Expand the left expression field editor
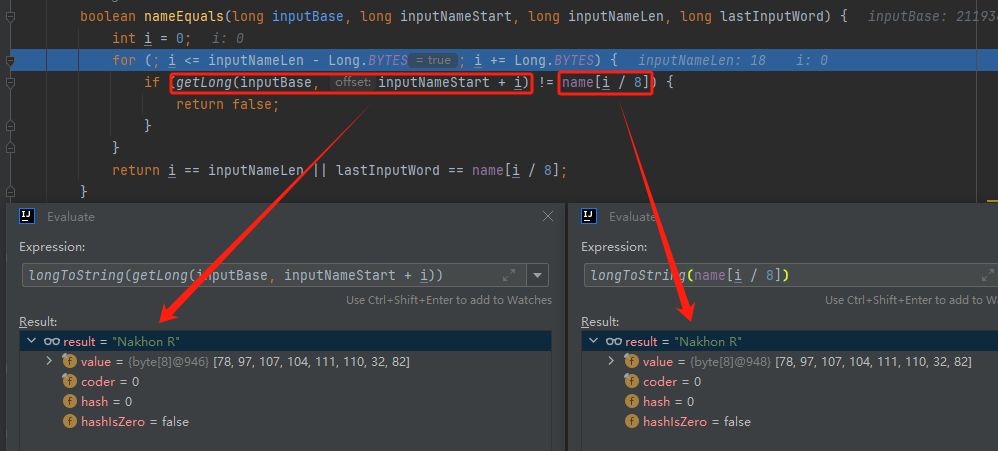 (x=509, y=275)
